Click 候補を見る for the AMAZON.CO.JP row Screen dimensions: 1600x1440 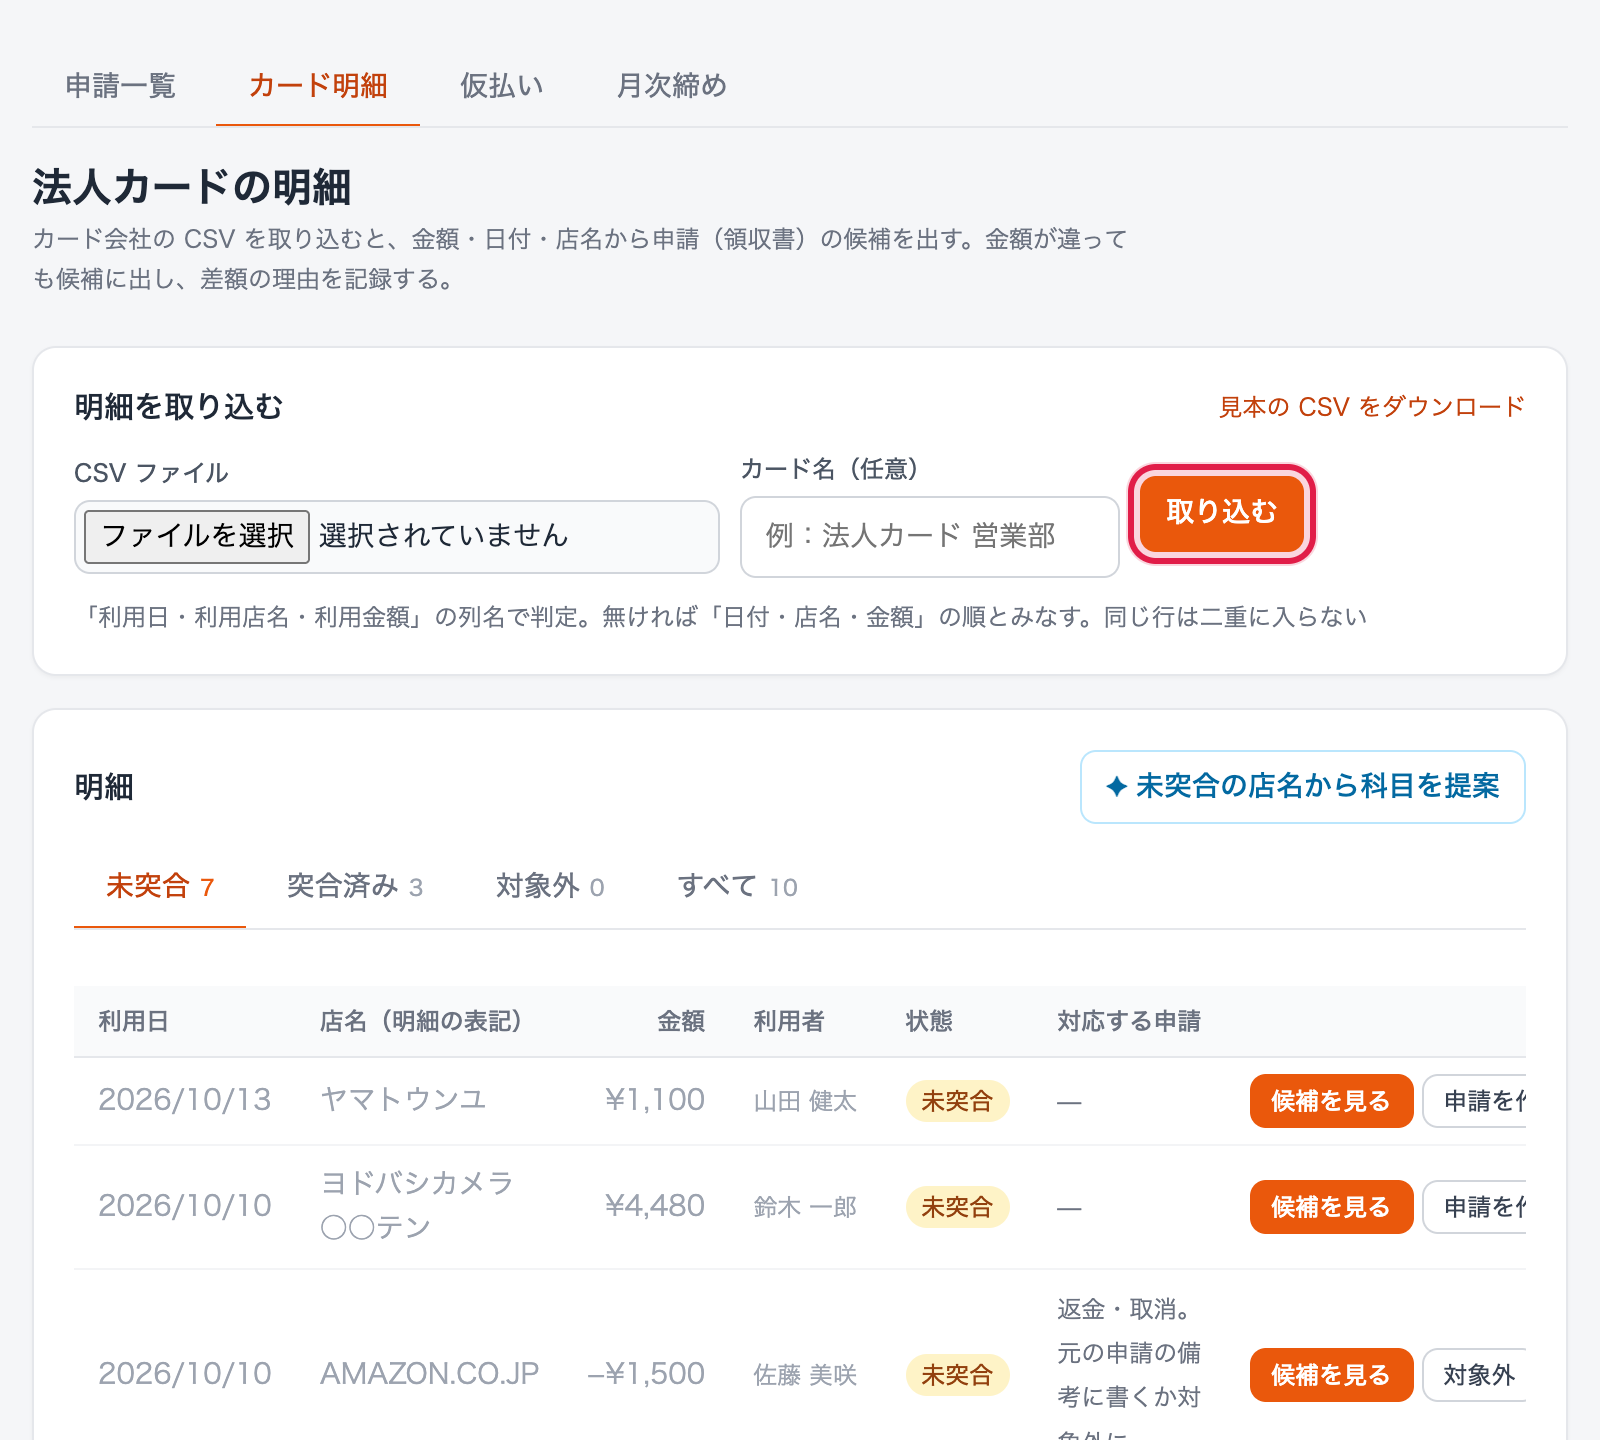[1331, 1375]
